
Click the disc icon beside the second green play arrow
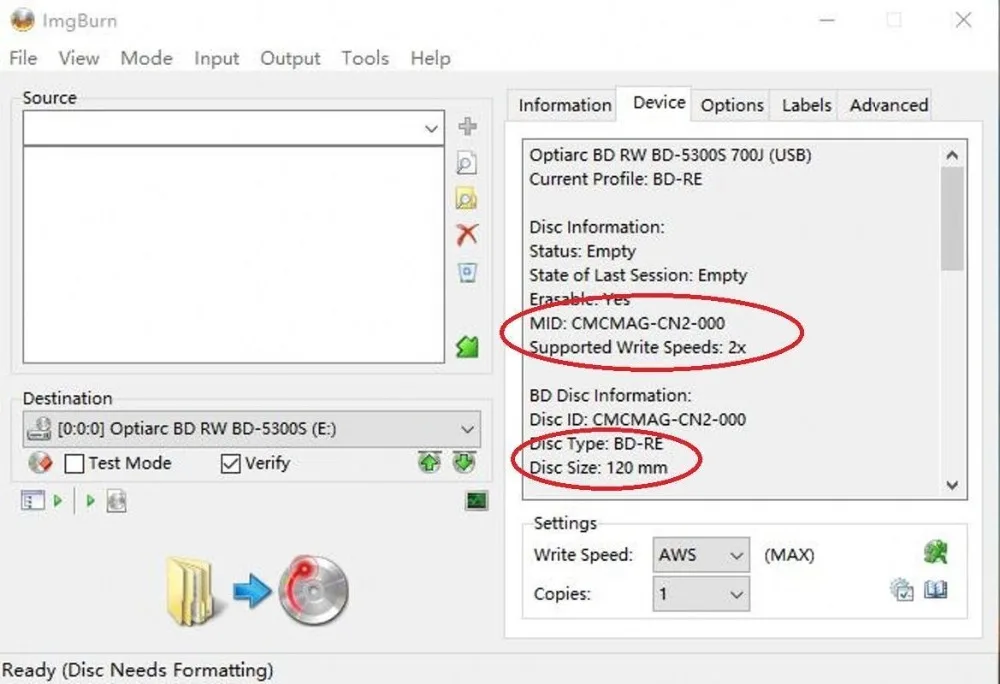tap(116, 502)
